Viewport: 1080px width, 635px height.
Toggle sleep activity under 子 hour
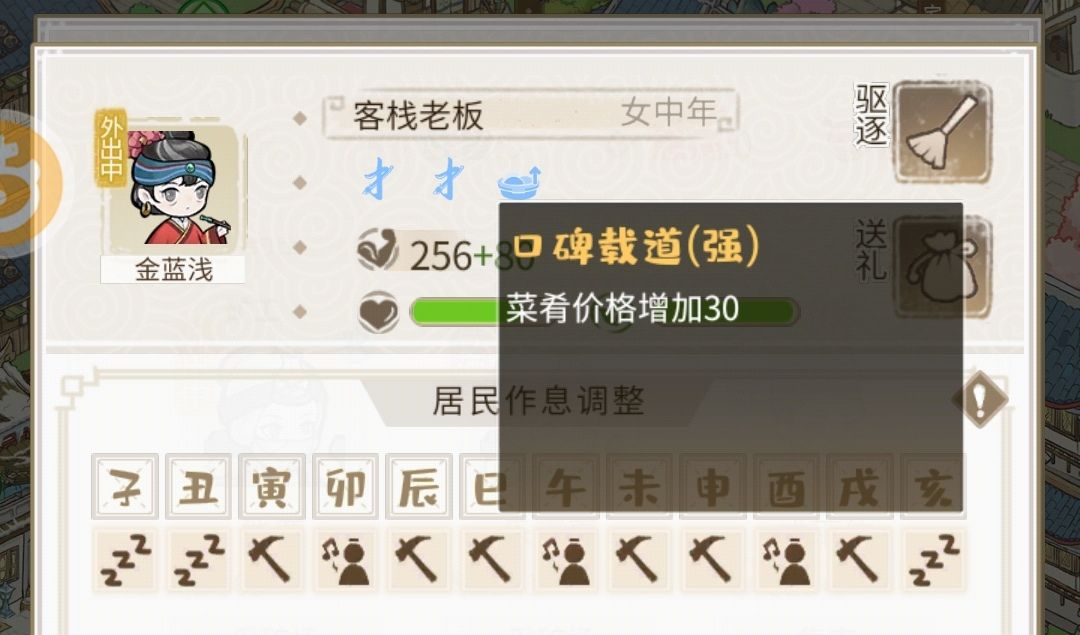125,561
